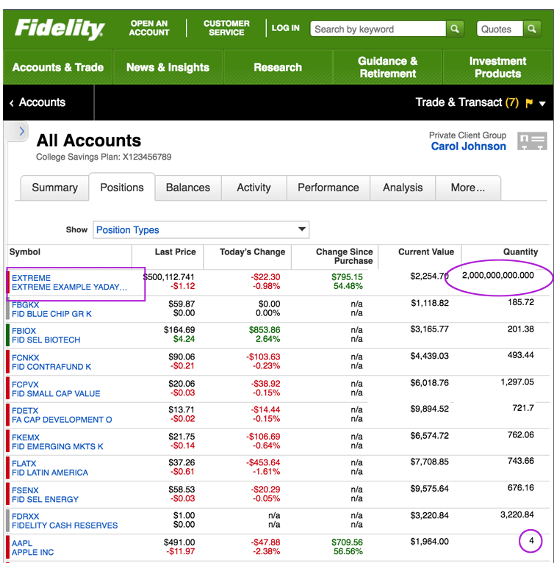Click the Last Price column header
The image size is (559, 567).
coord(175,252)
